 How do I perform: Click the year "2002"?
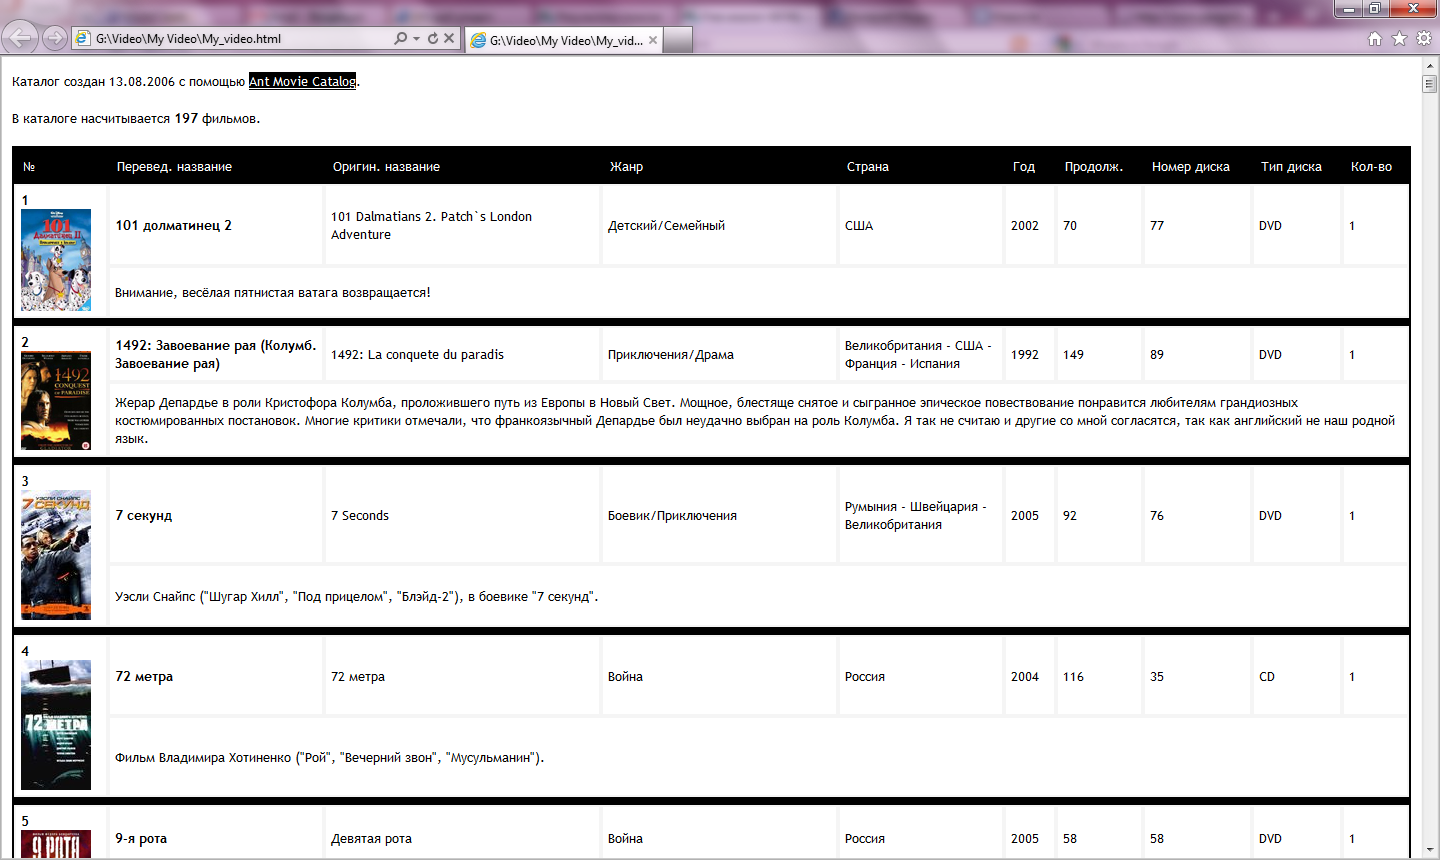(x=1025, y=226)
